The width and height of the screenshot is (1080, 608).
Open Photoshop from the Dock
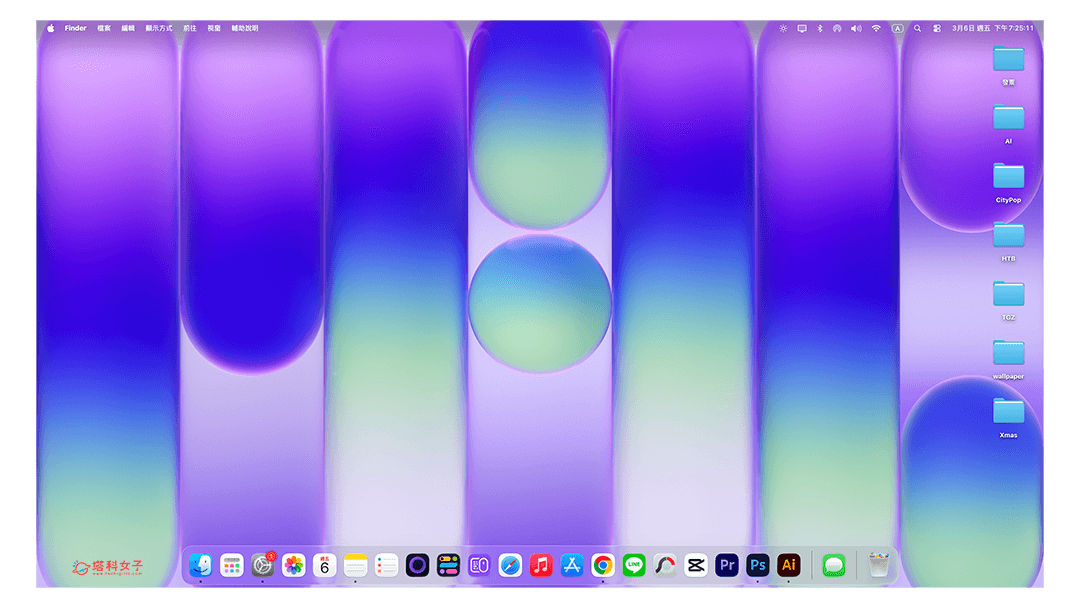(x=757, y=565)
